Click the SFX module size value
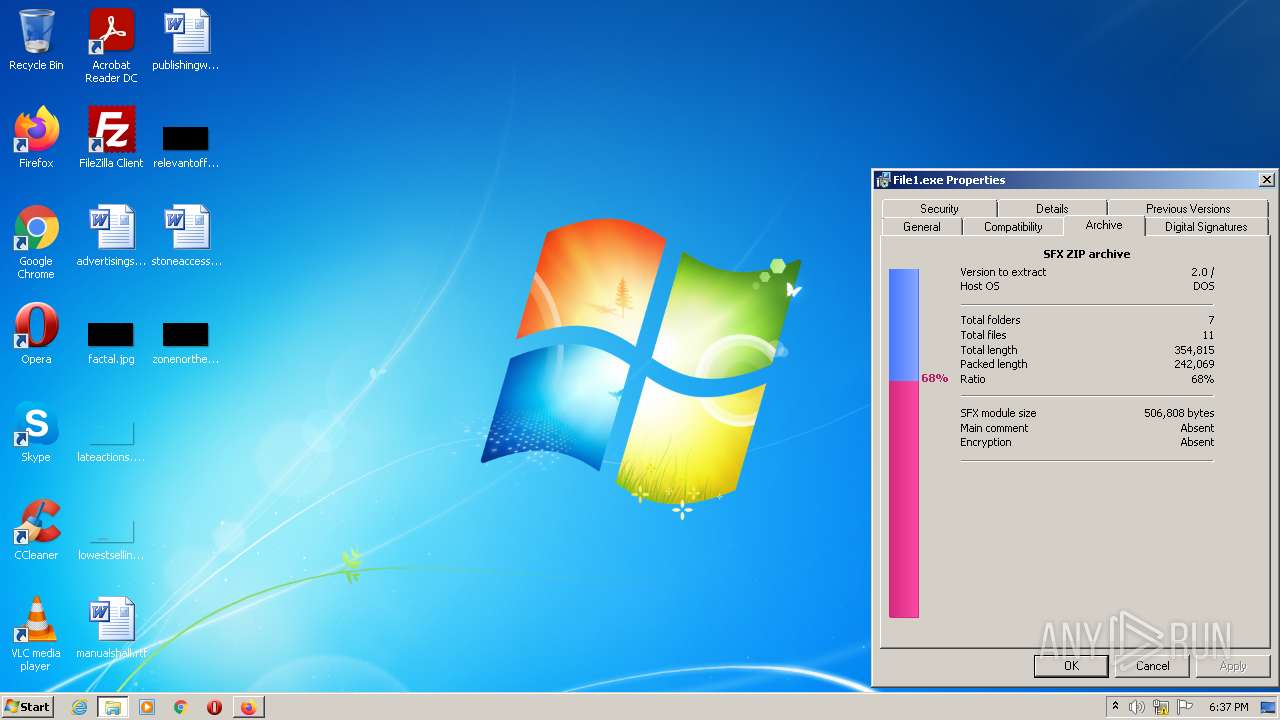The width and height of the screenshot is (1280, 720). 1179,413
